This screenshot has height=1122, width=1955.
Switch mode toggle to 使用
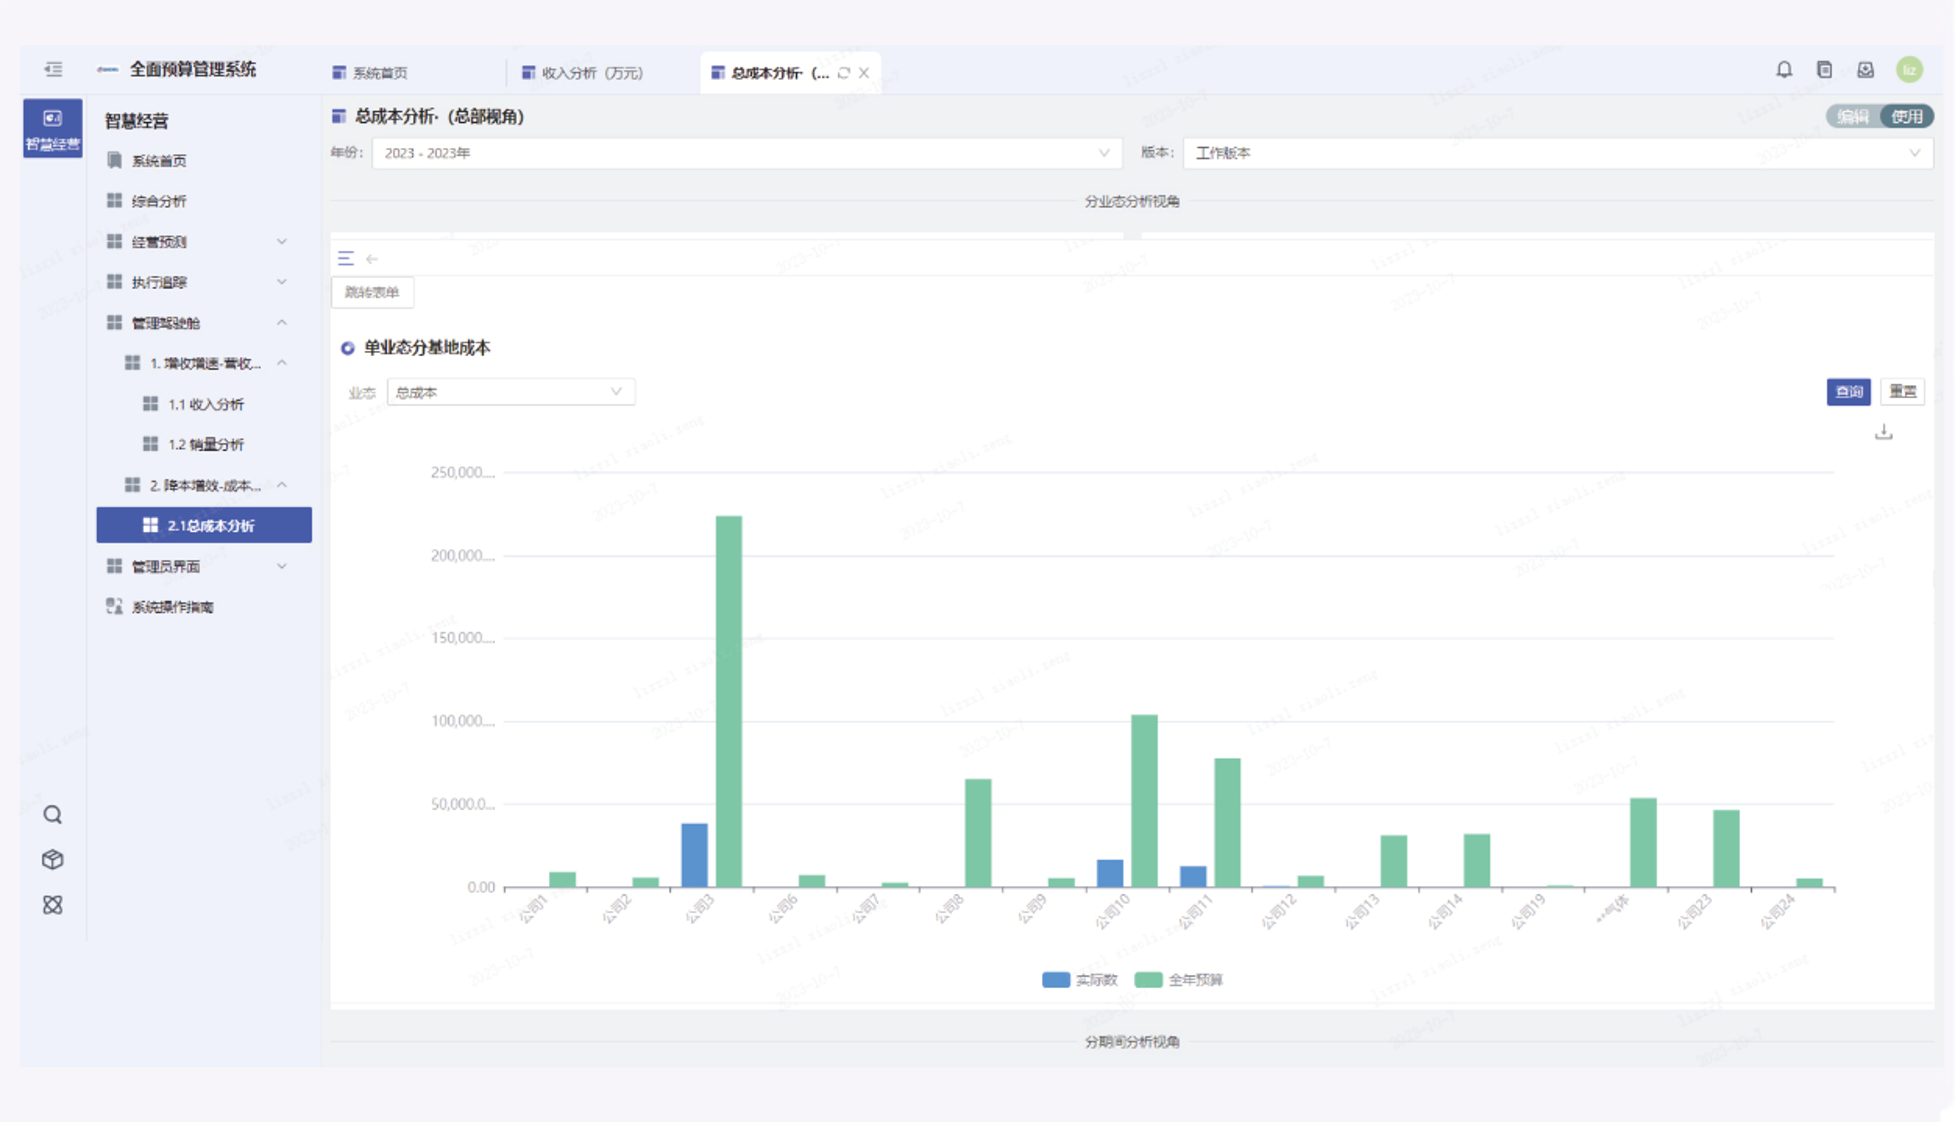[1907, 117]
